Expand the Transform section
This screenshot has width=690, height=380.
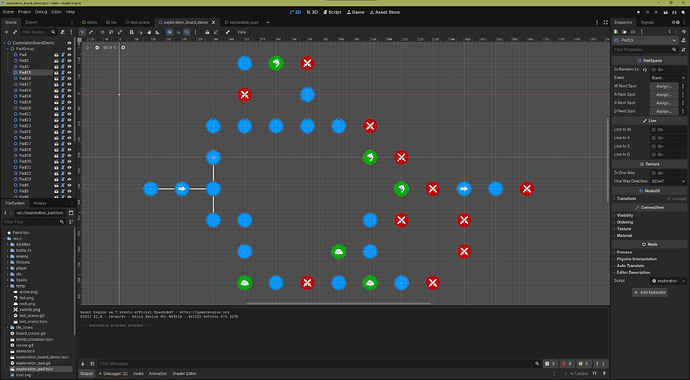[x=650, y=199]
